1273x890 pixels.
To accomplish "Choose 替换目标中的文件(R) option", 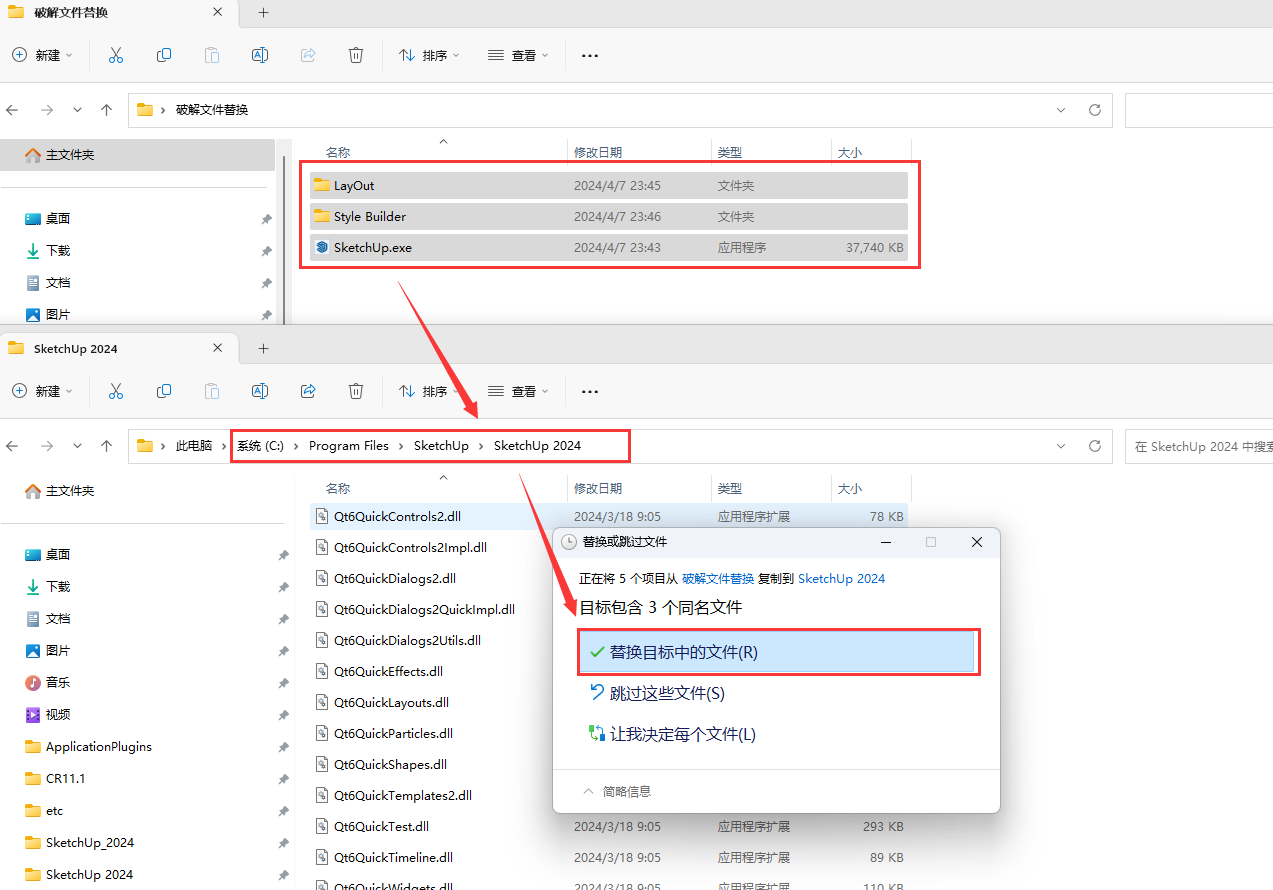I will coord(776,652).
